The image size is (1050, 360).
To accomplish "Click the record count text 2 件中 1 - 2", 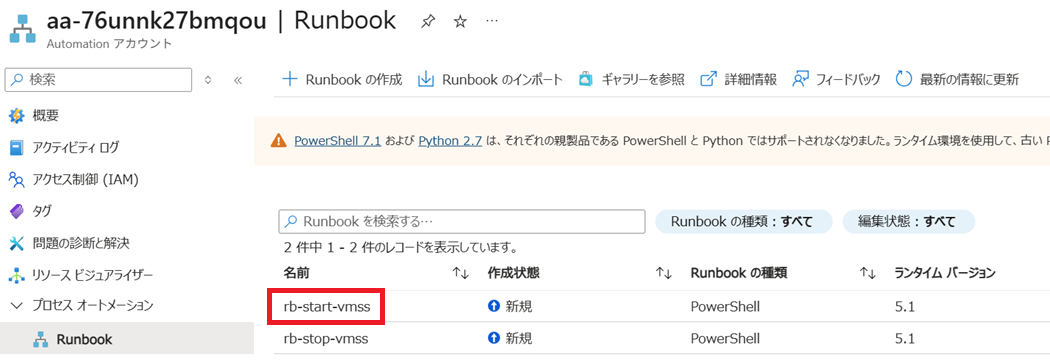I will click(400, 248).
